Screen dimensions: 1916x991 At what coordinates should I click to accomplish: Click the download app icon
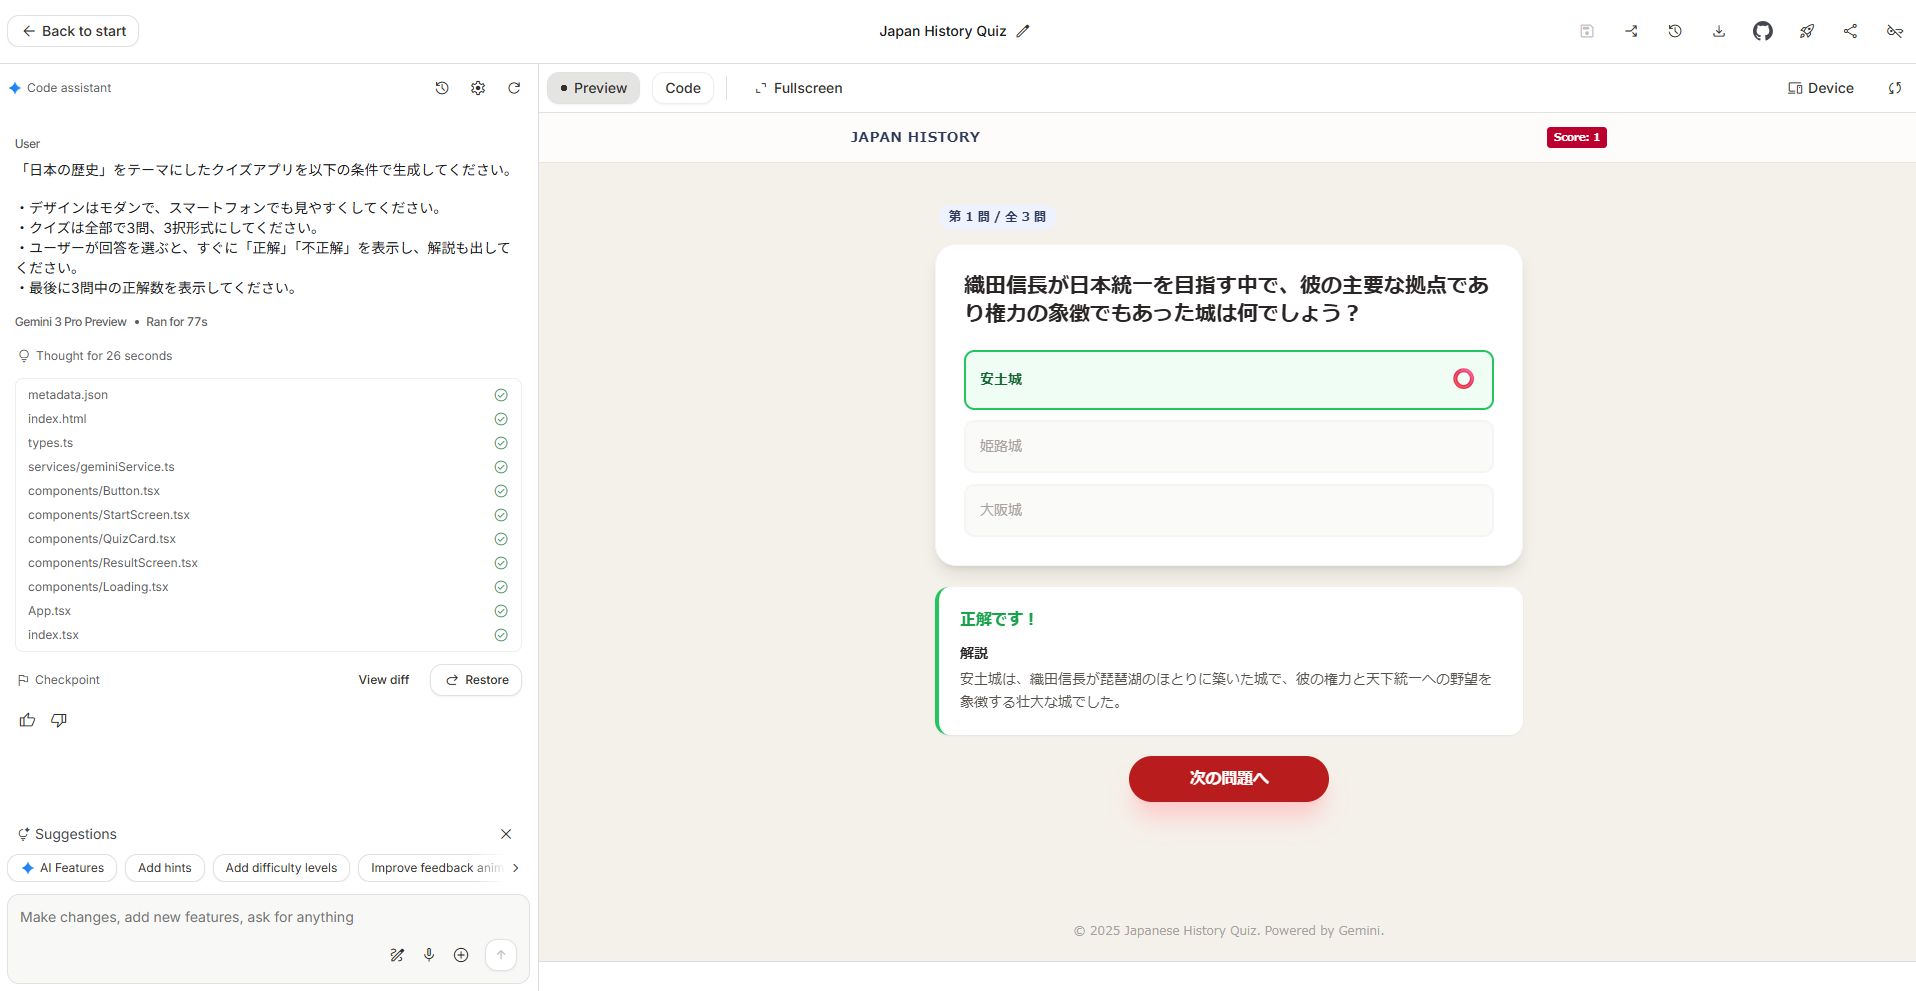(1718, 31)
